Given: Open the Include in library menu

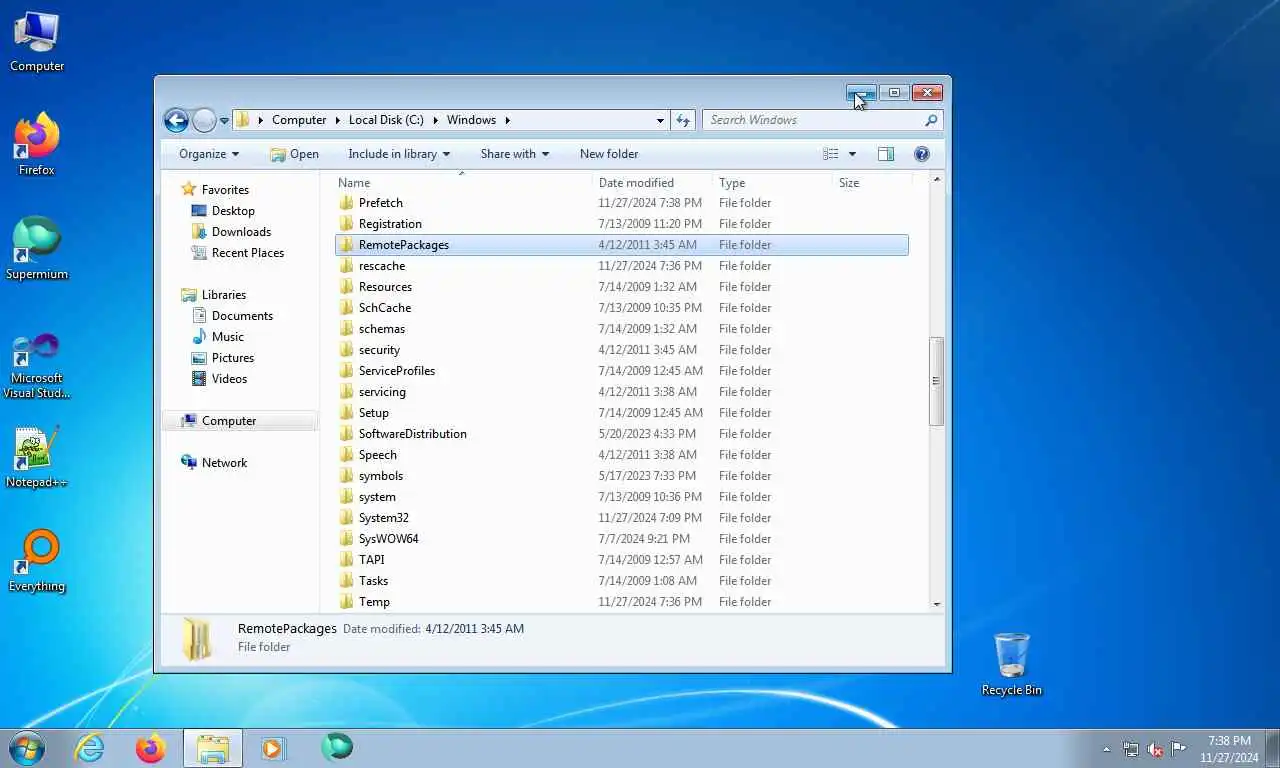Looking at the screenshot, I should click(399, 154).
